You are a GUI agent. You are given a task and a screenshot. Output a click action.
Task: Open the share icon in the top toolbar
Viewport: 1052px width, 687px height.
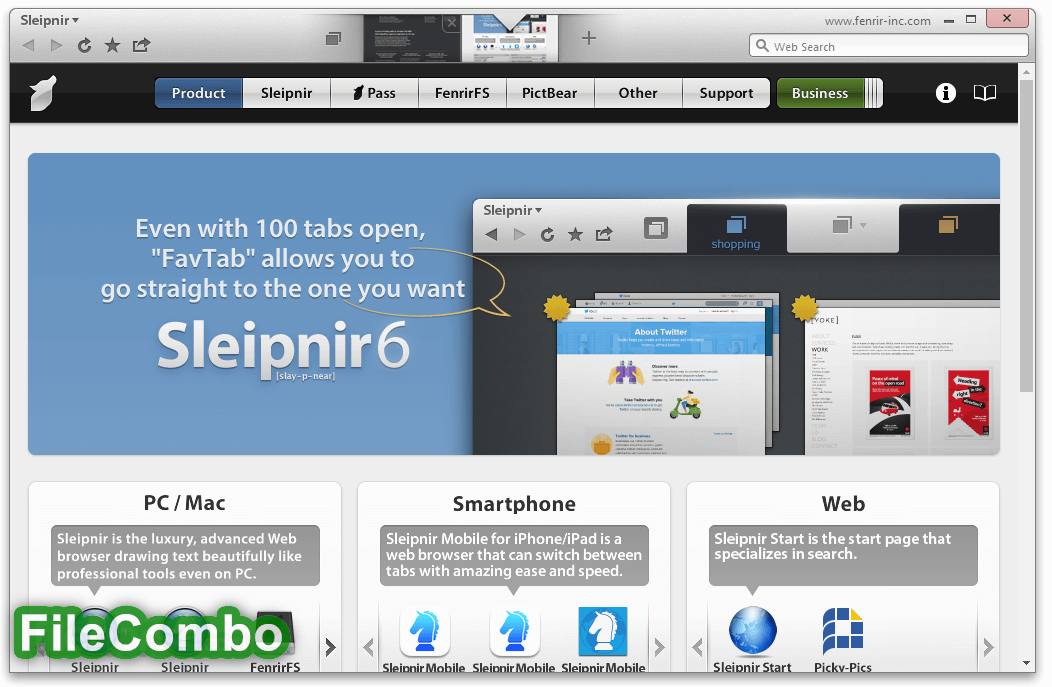pyautogui.click(x=141, y=45)
